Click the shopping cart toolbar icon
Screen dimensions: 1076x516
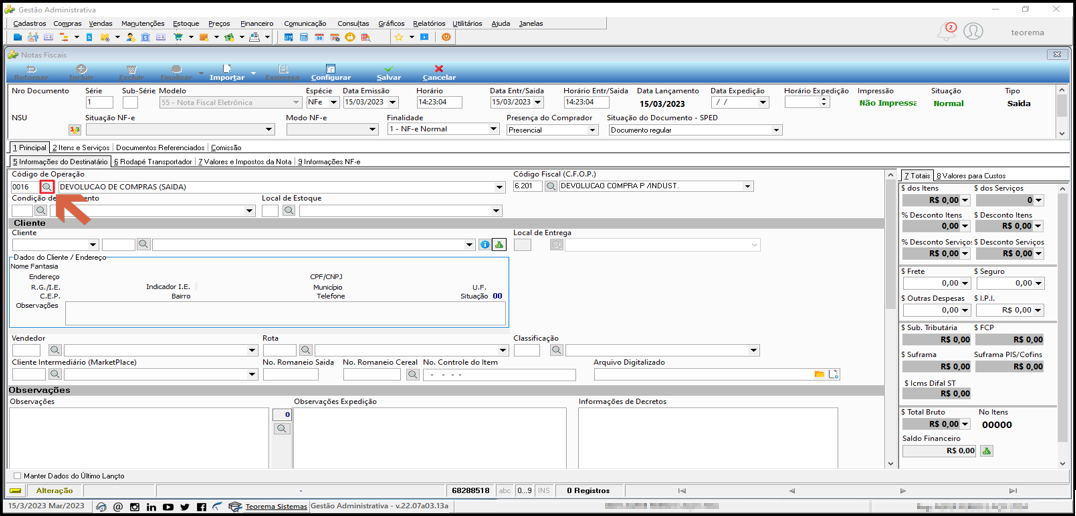(178, 37)
